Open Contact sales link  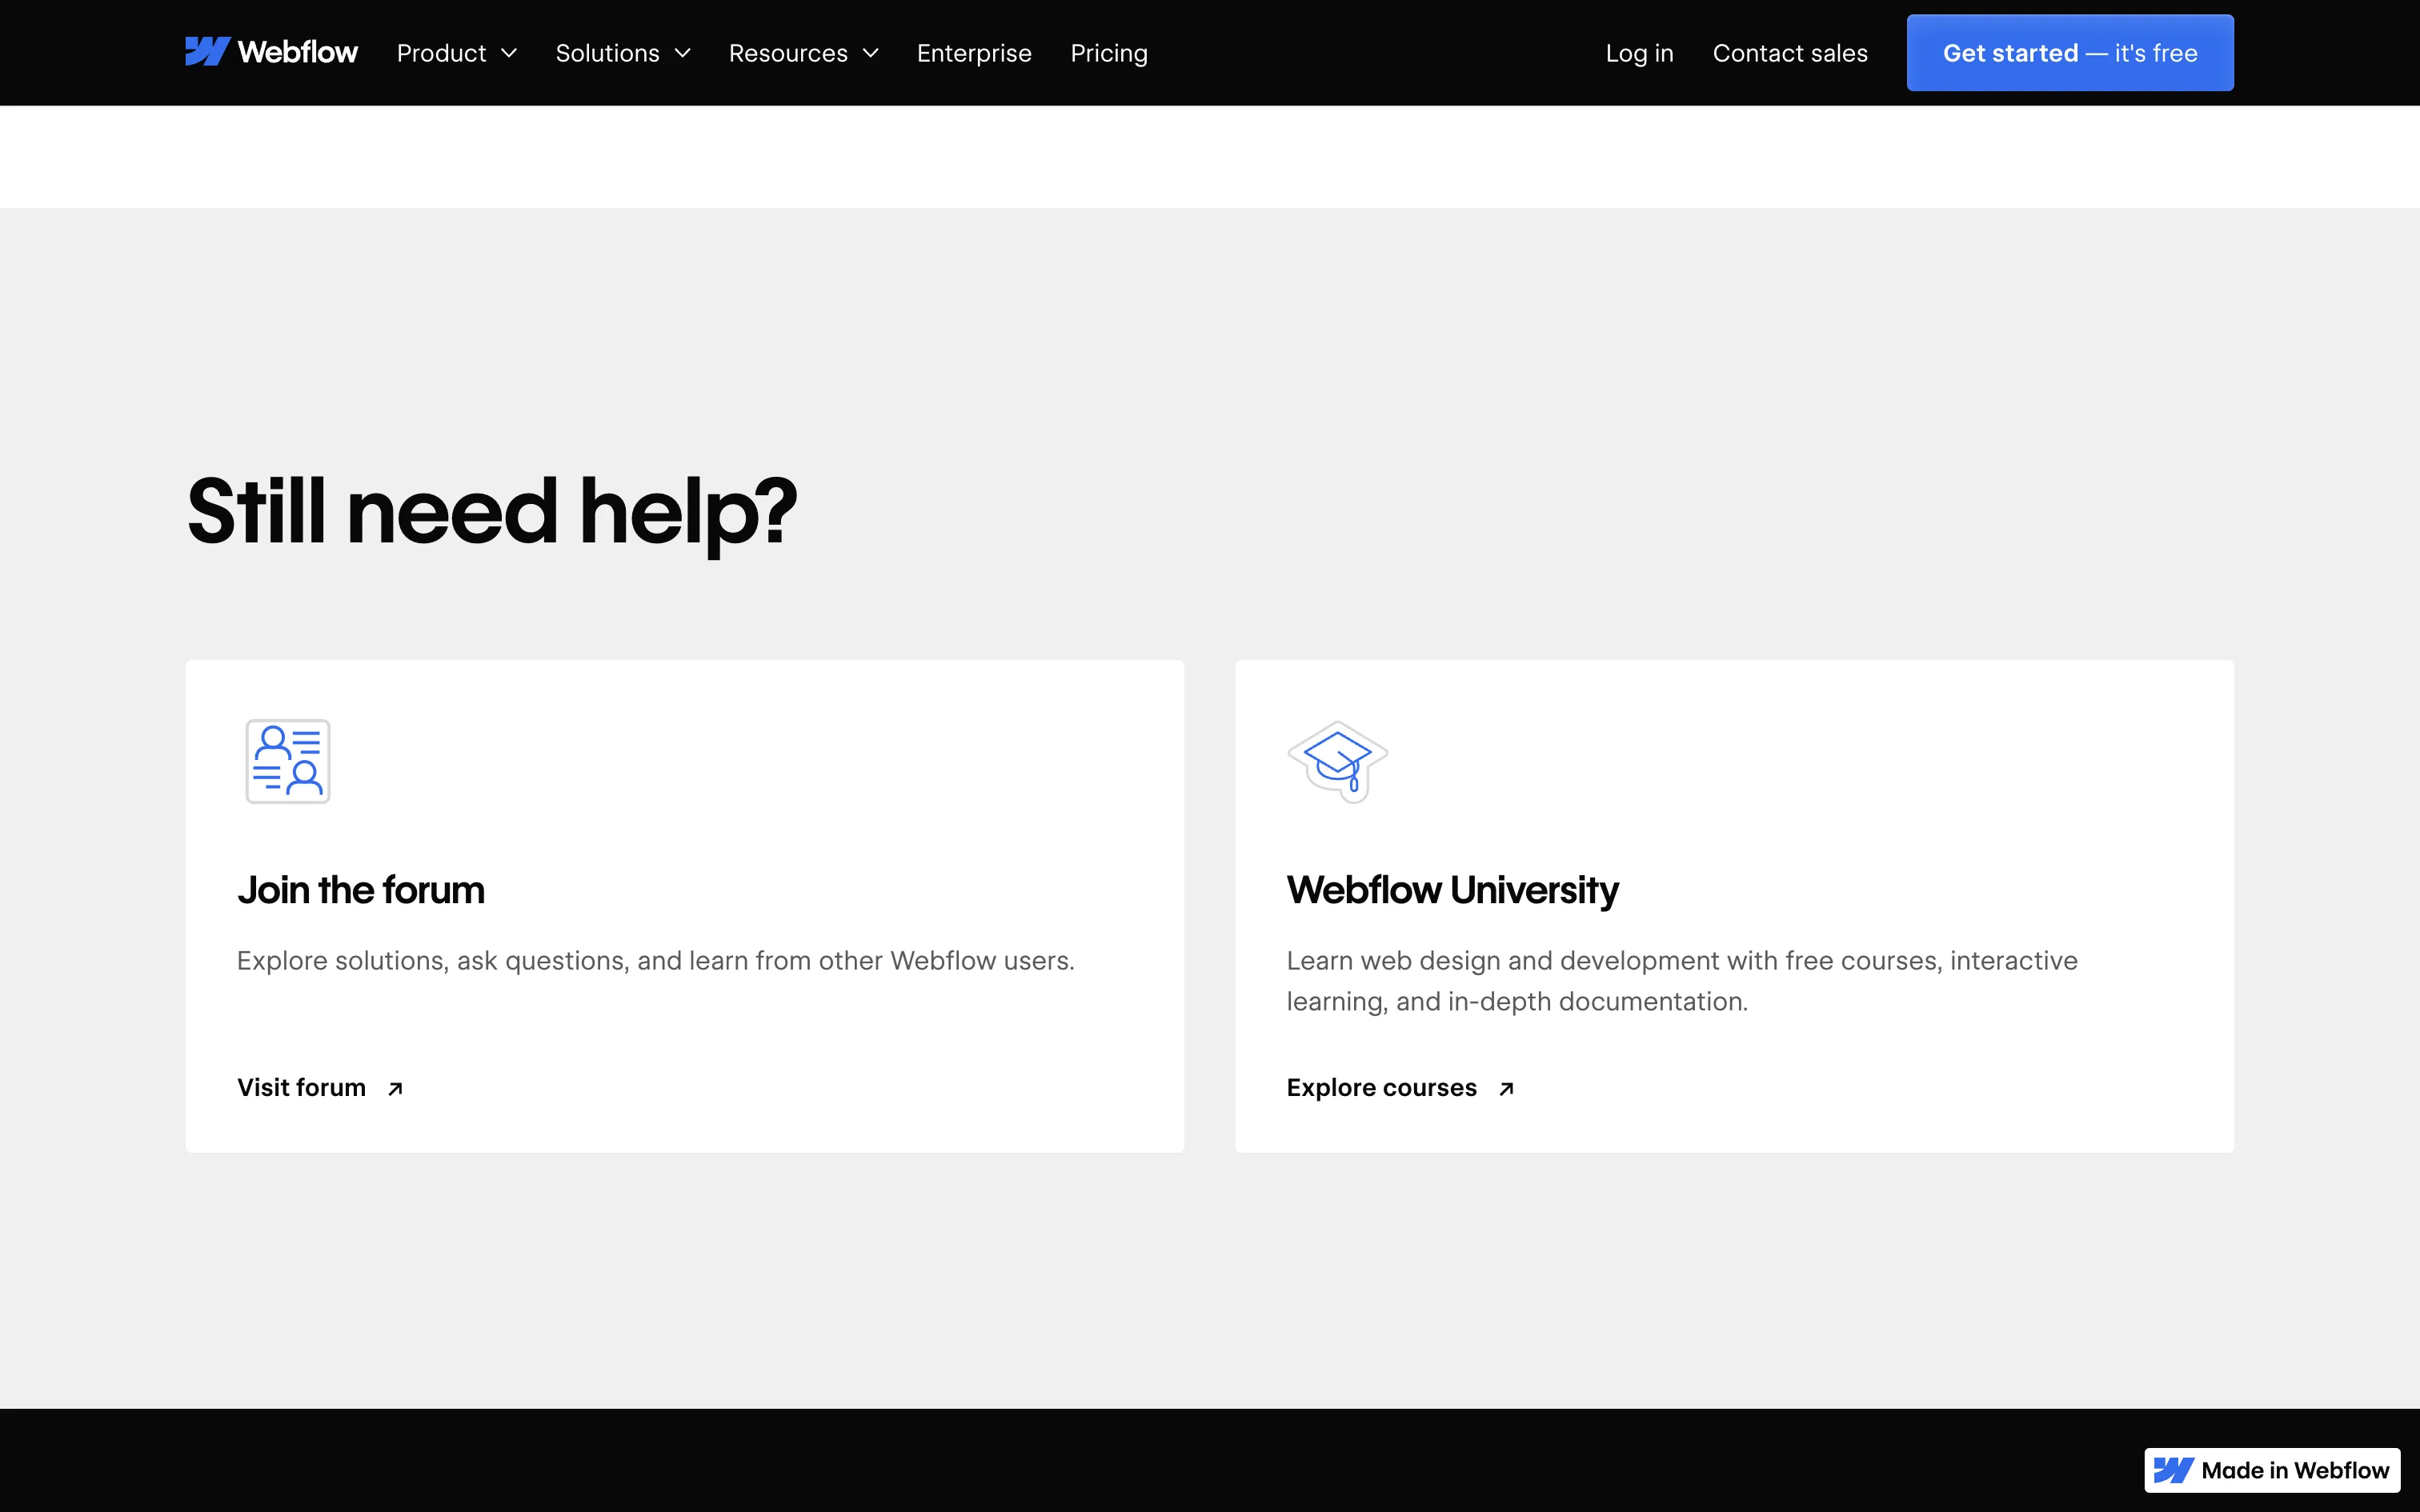point(1789,53)
